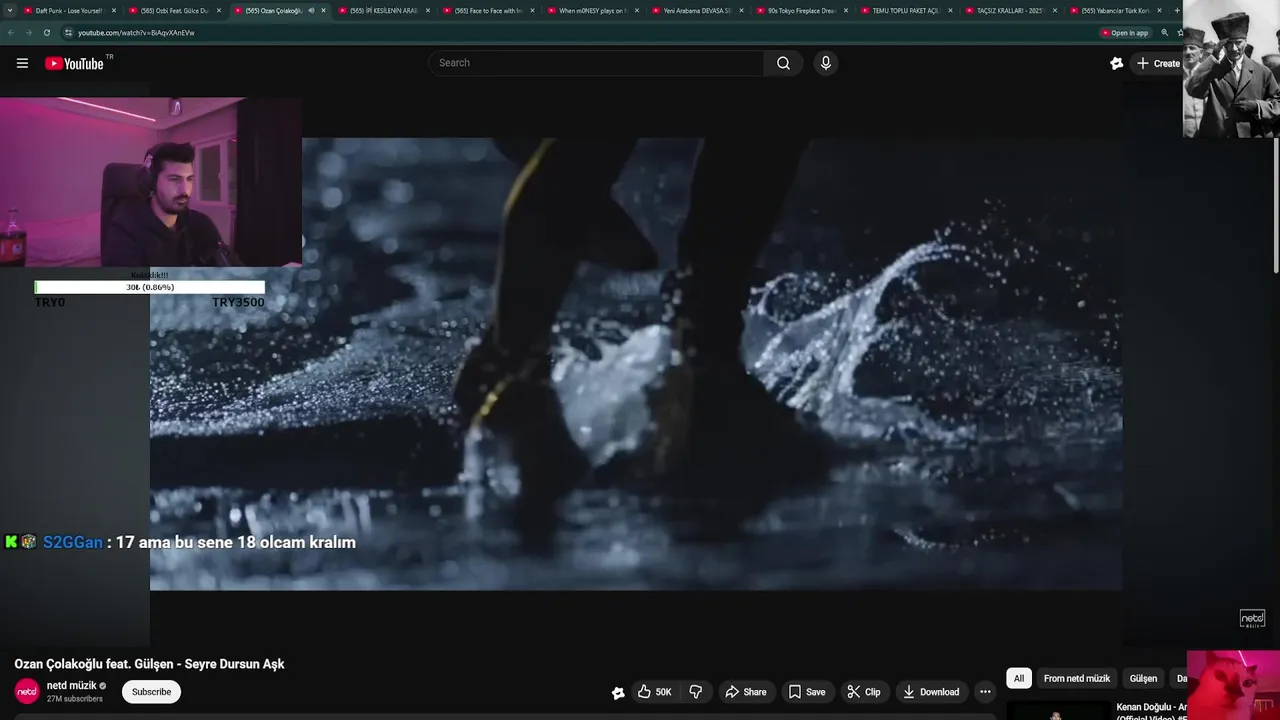Click in the YouTube search field
This screenshot has width=1280, height=720.
[597, 63]
